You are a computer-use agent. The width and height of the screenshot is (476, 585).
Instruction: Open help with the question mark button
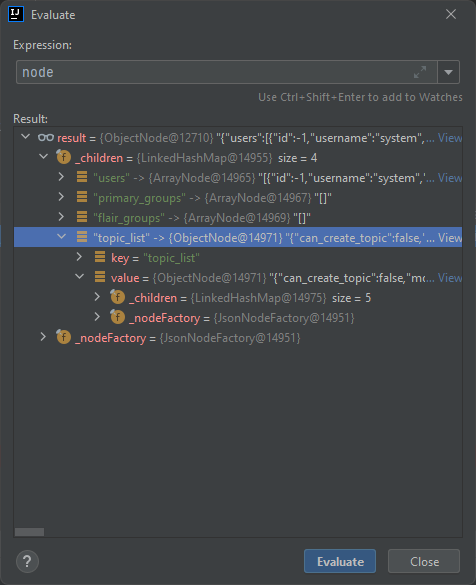click(27, 561)
